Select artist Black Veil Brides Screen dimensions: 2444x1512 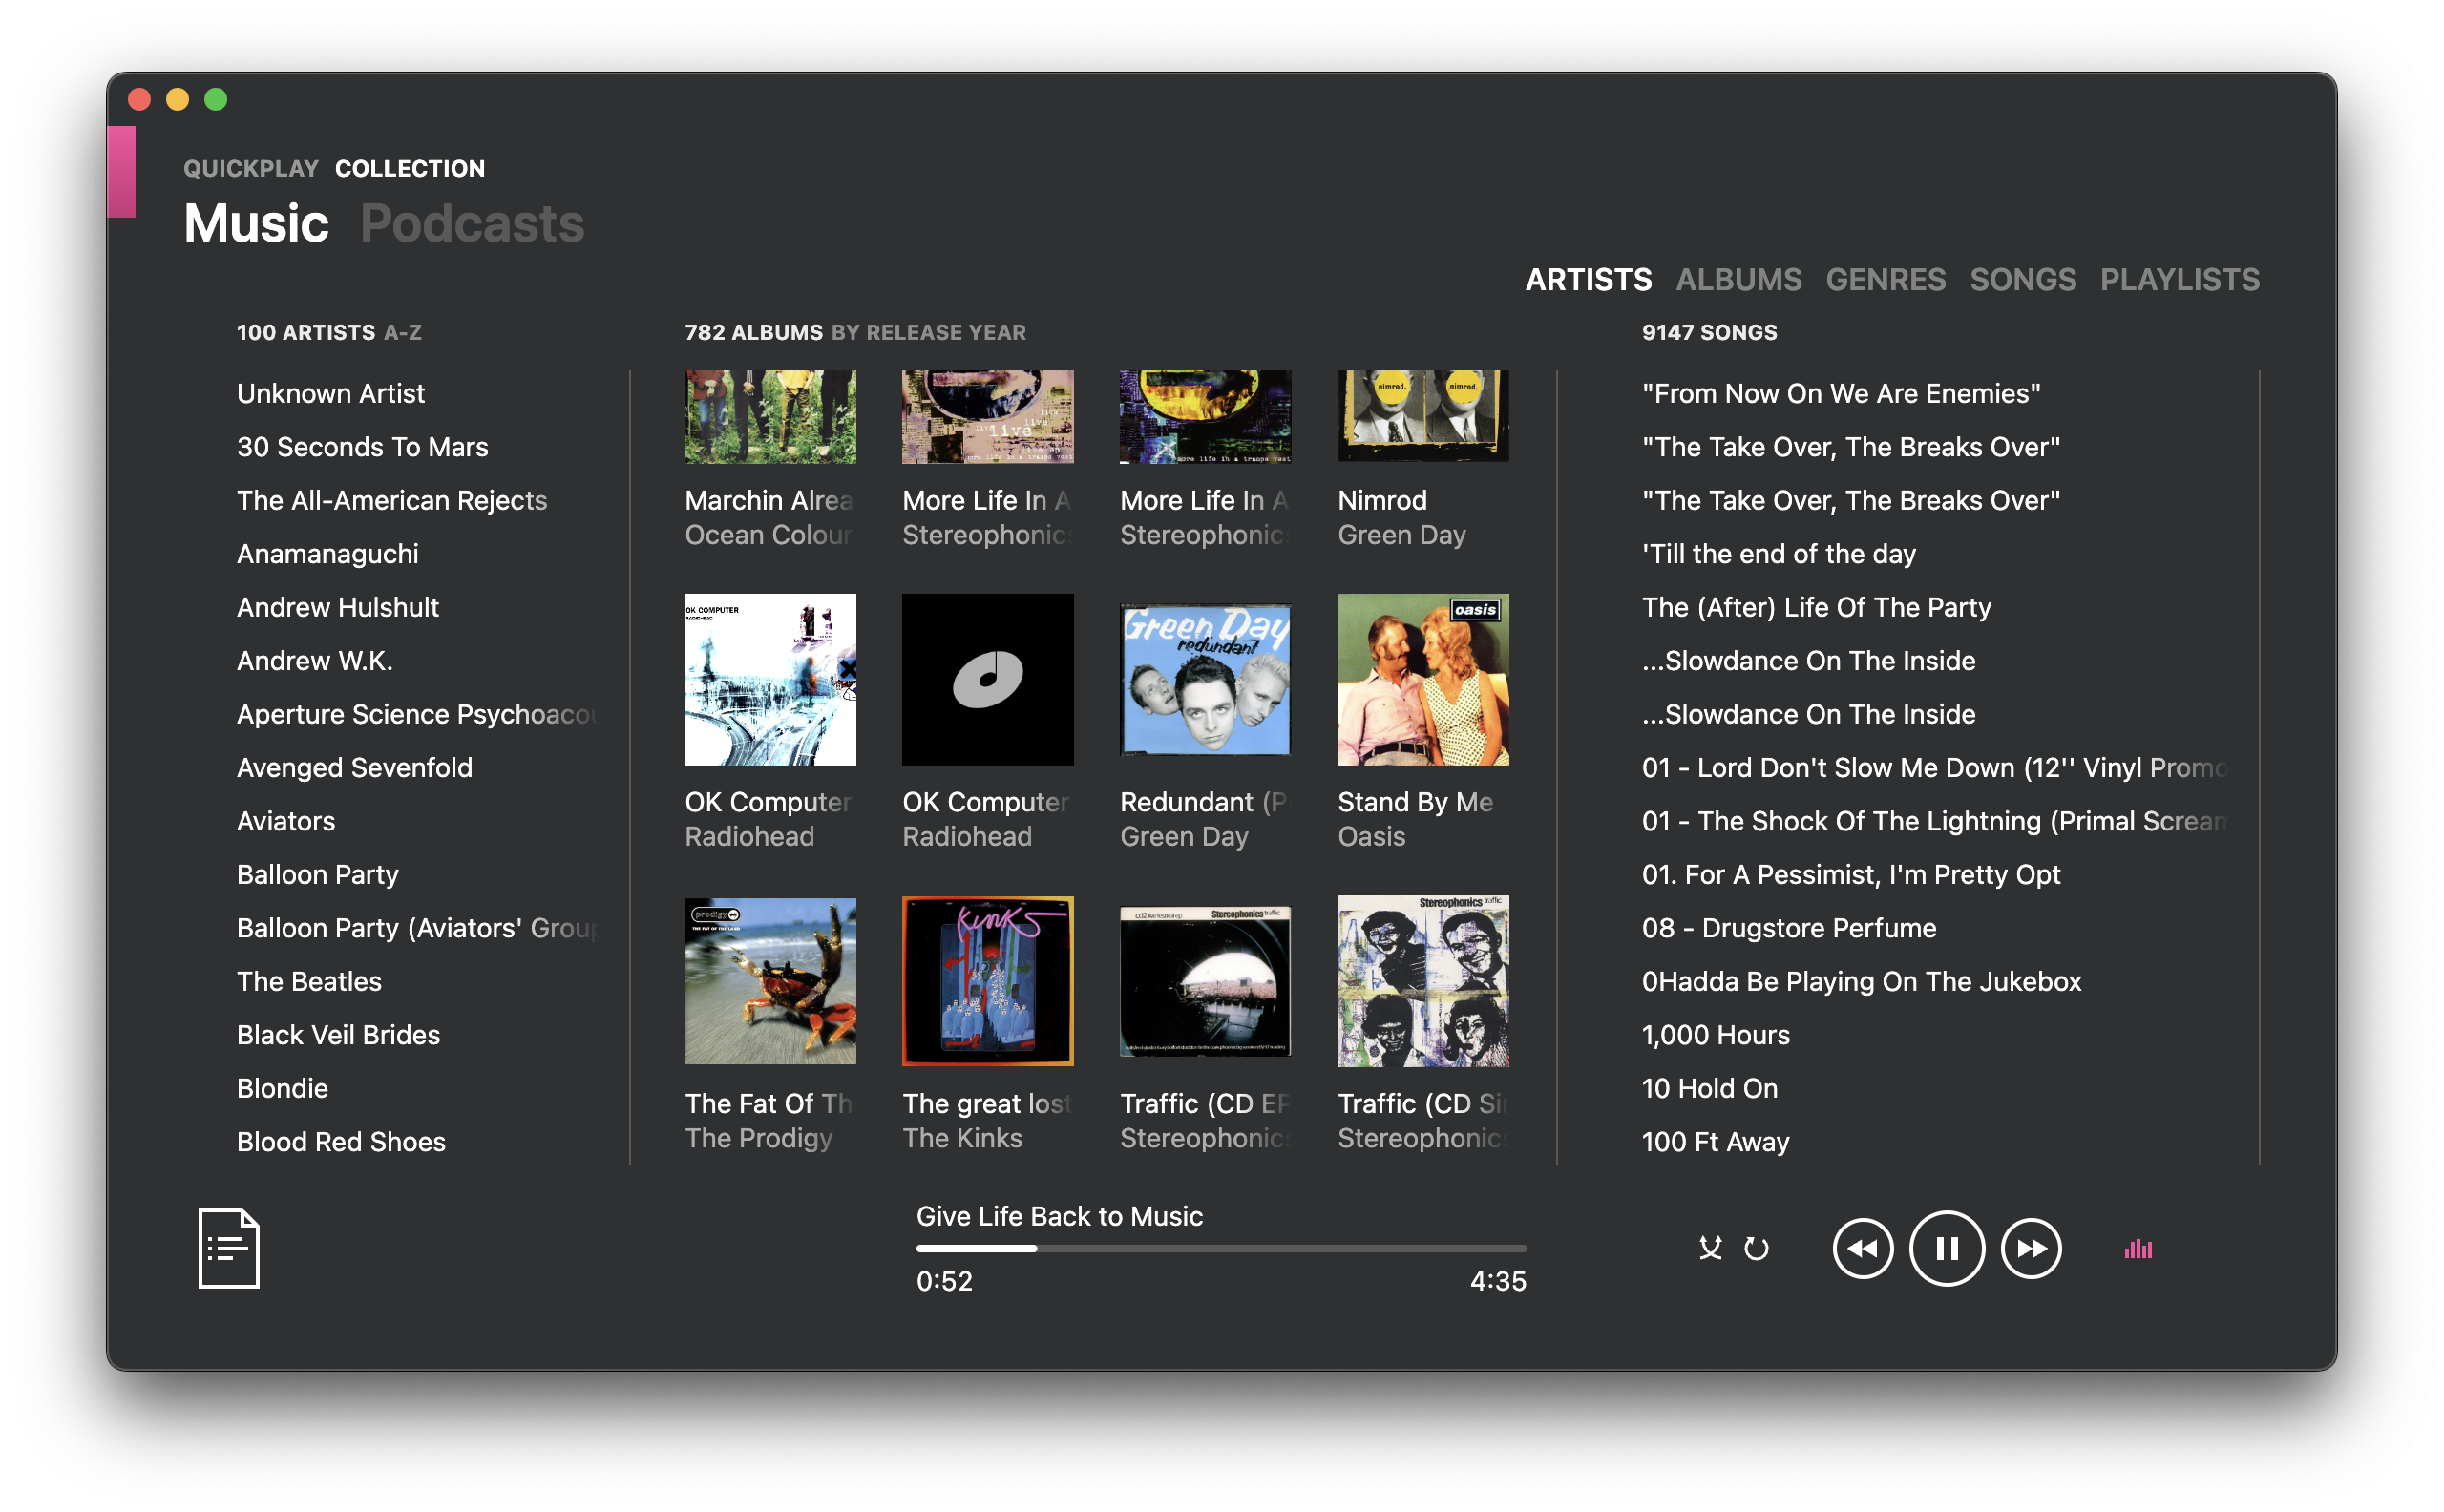[x=339, y=1035]
